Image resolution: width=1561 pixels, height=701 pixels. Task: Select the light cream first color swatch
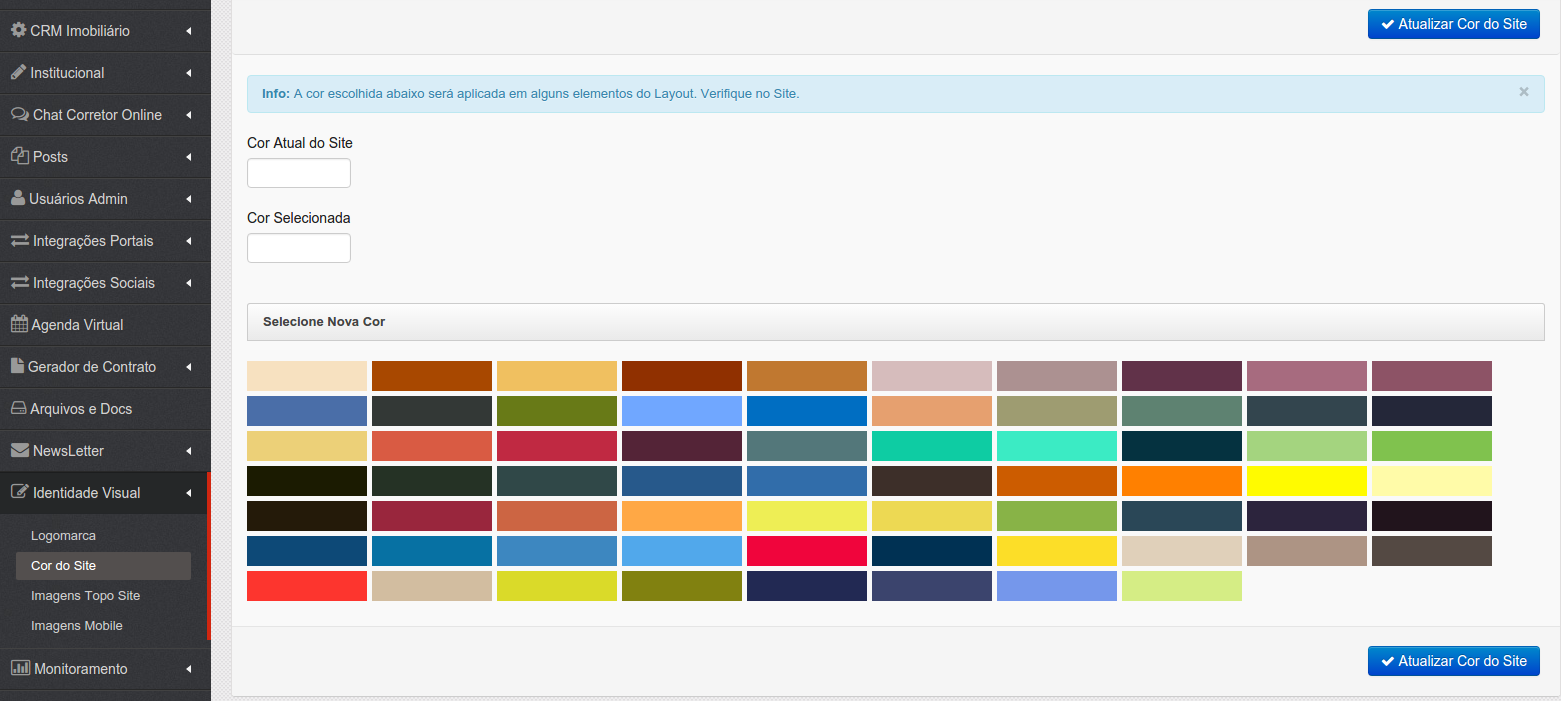point(307,376)
